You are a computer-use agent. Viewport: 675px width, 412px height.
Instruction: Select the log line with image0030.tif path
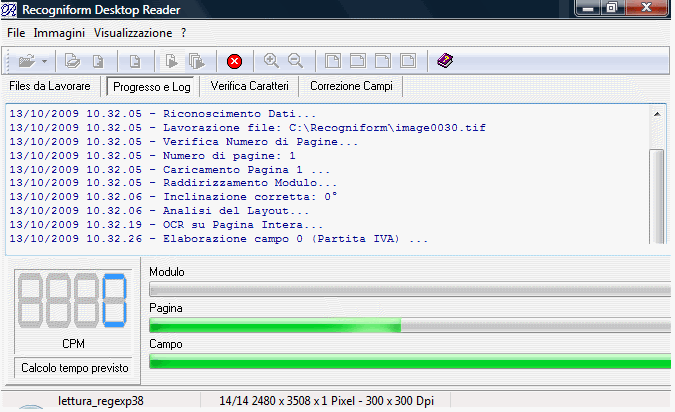[x=248, y=128]
